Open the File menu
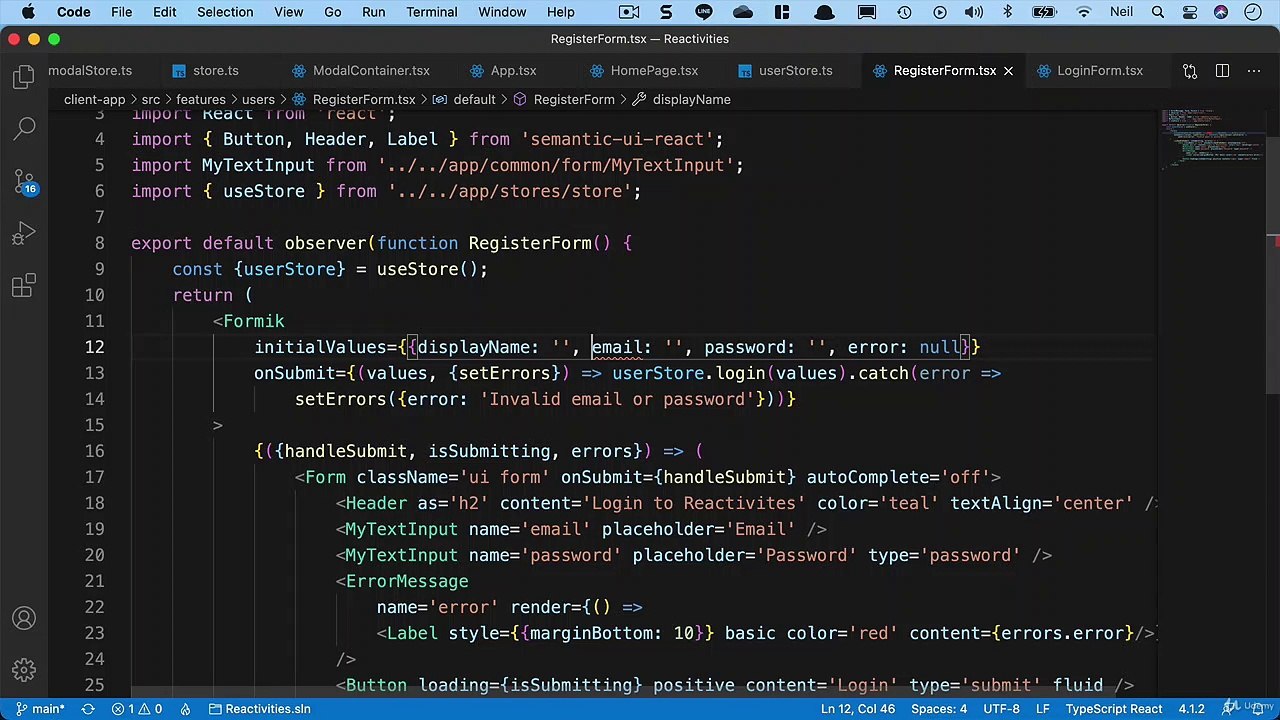This screenshot has height=720, width=1280. click(x=121, y=12)
